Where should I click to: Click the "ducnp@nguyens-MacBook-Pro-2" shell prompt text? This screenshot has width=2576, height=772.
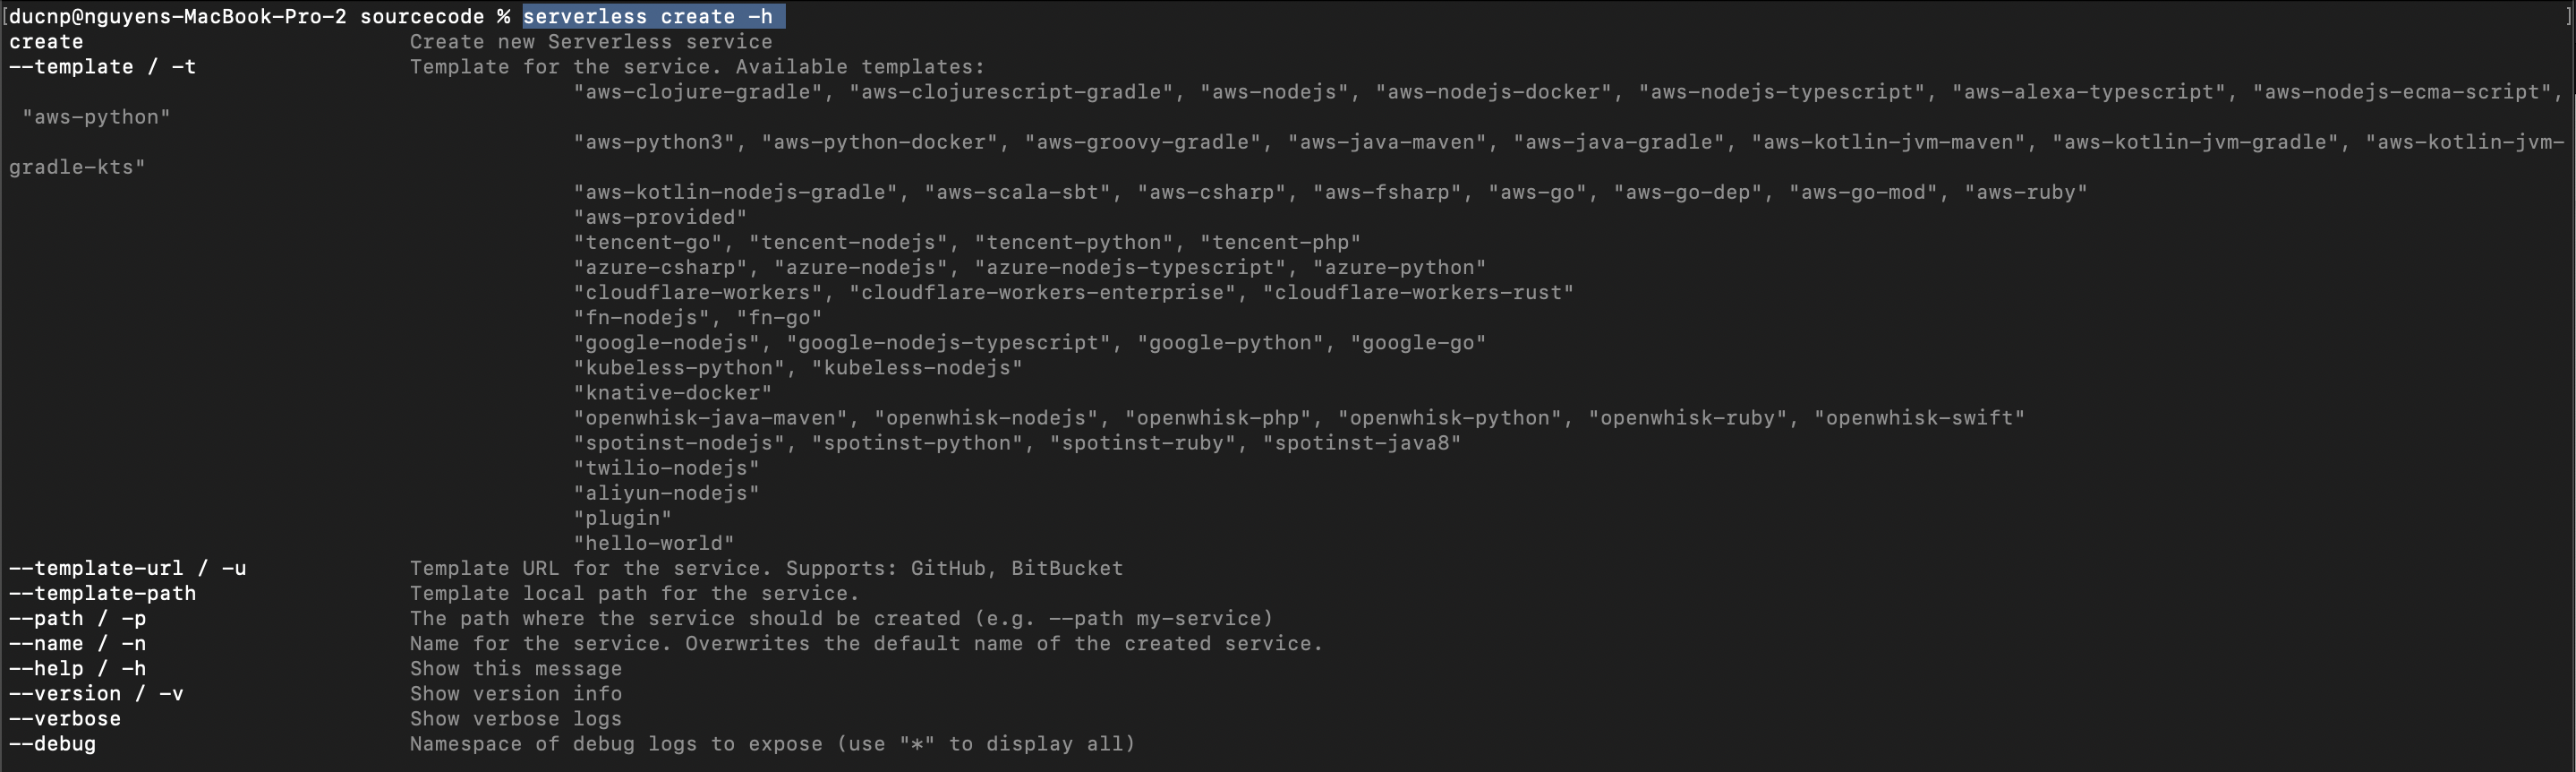tap(177, 17)
